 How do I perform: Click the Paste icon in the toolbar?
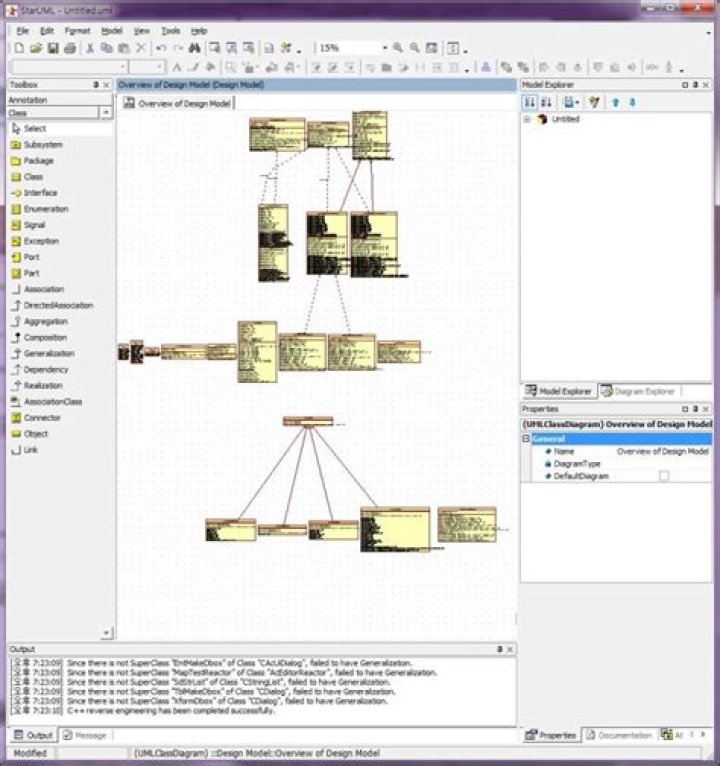[x=124, y=48]
